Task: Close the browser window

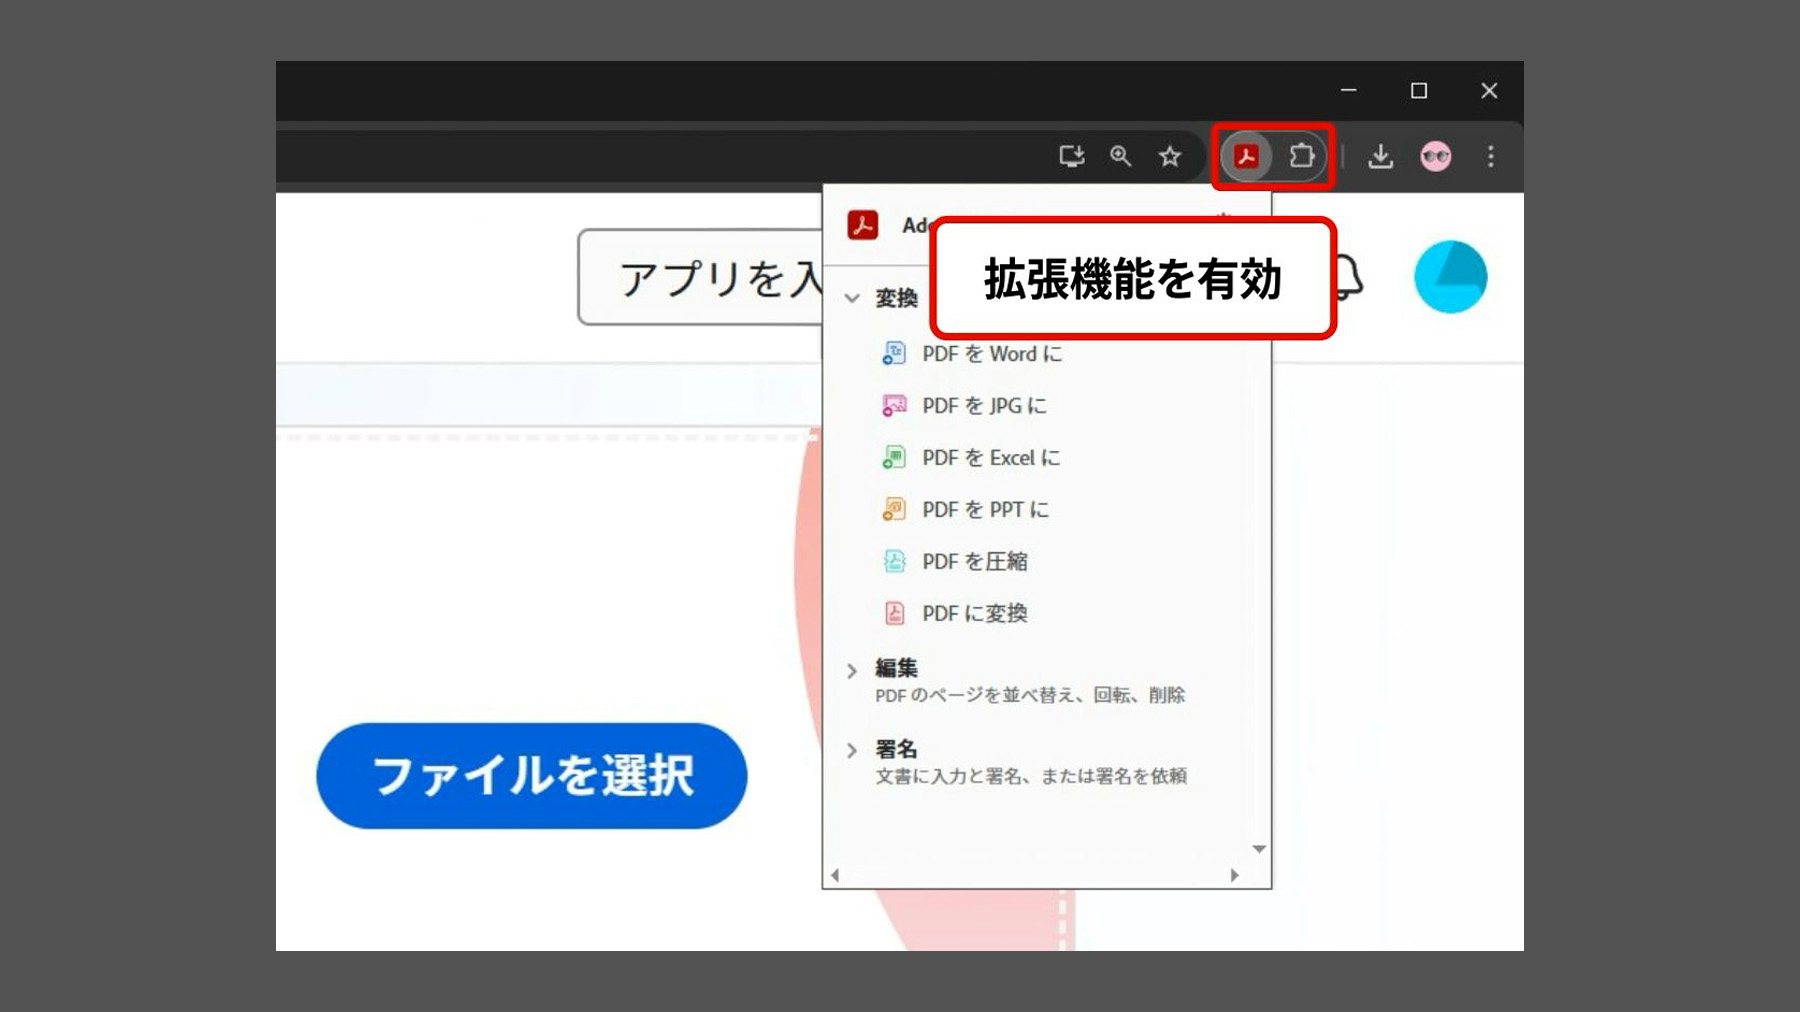Action: coord(1489,90)
